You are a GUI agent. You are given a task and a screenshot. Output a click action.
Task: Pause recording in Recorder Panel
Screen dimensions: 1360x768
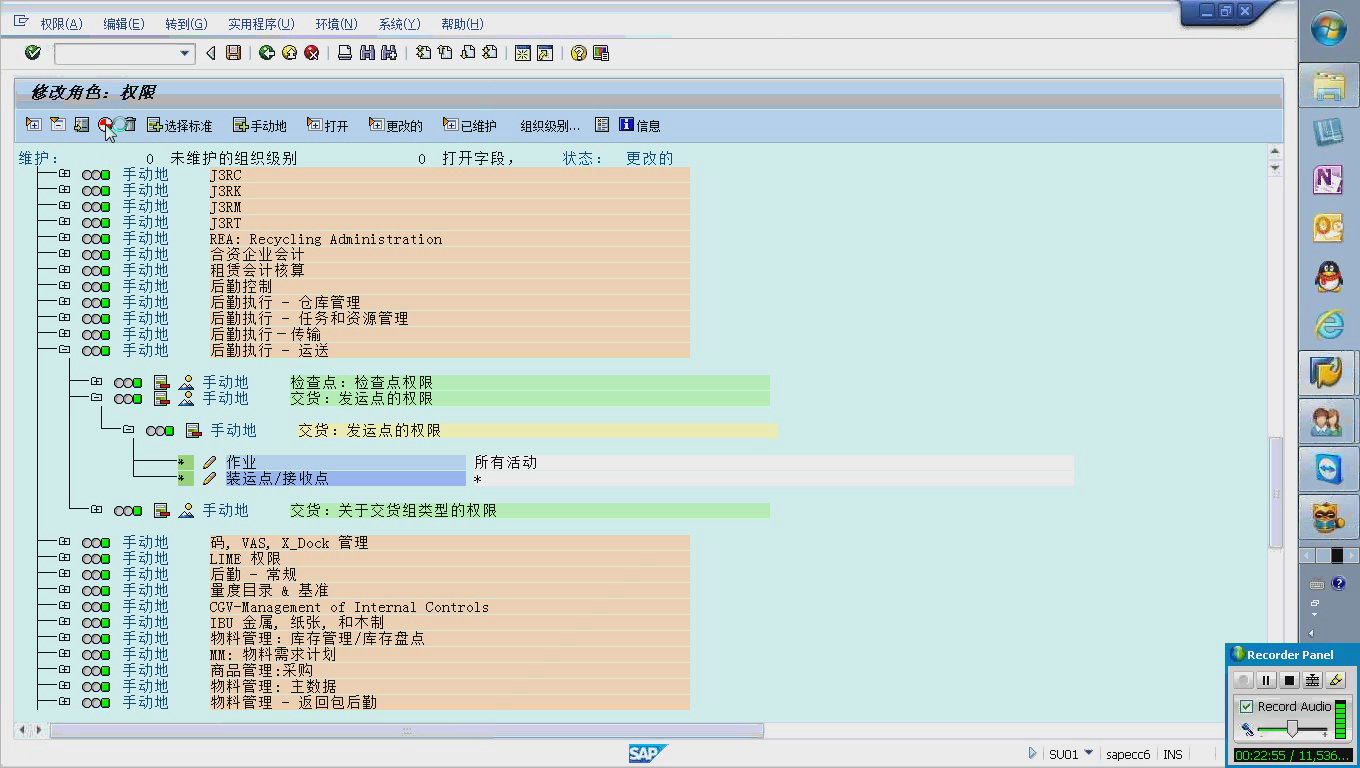(1266, 680)
